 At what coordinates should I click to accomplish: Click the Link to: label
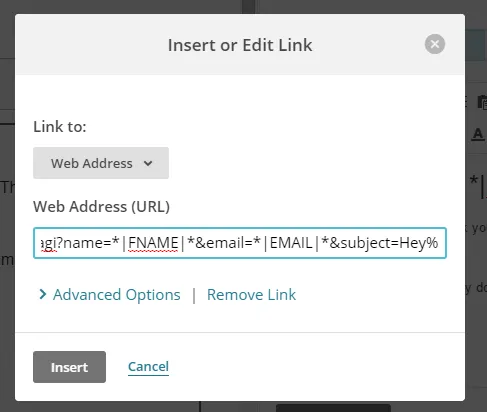(x=60, y=127)
